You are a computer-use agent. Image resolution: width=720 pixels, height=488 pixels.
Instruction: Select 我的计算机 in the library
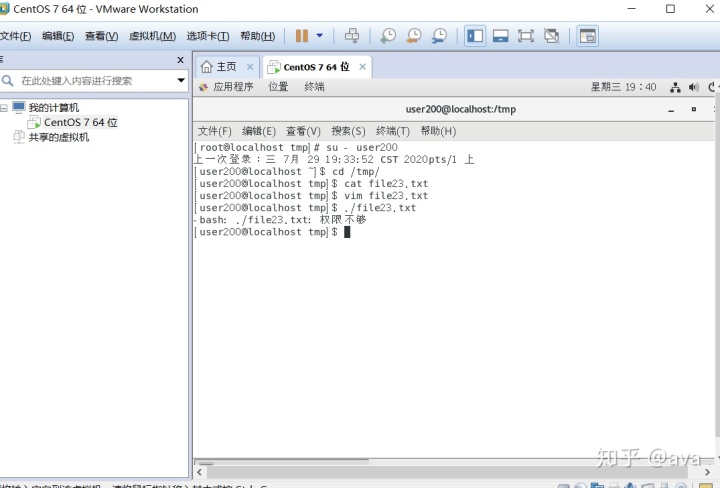[54, 108]
